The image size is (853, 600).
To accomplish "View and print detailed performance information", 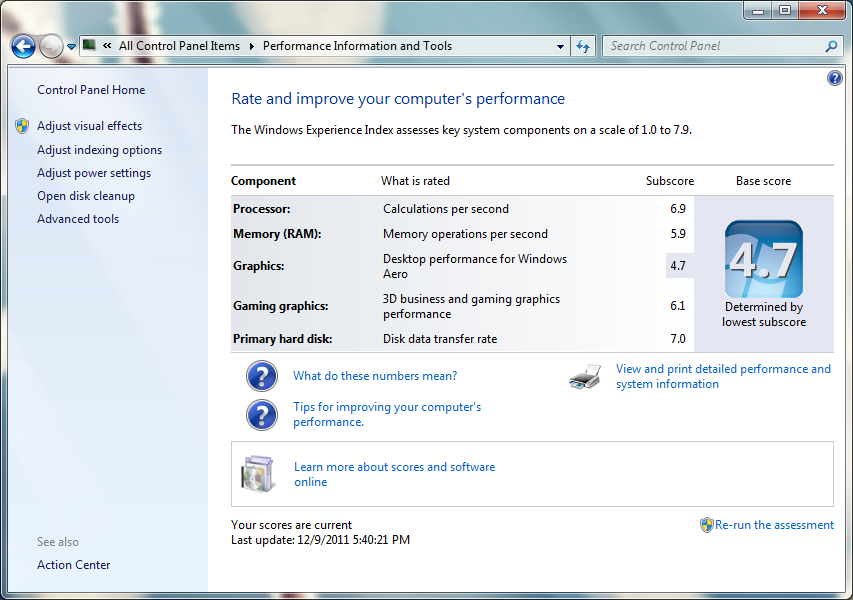I will (x=723, y=376).
